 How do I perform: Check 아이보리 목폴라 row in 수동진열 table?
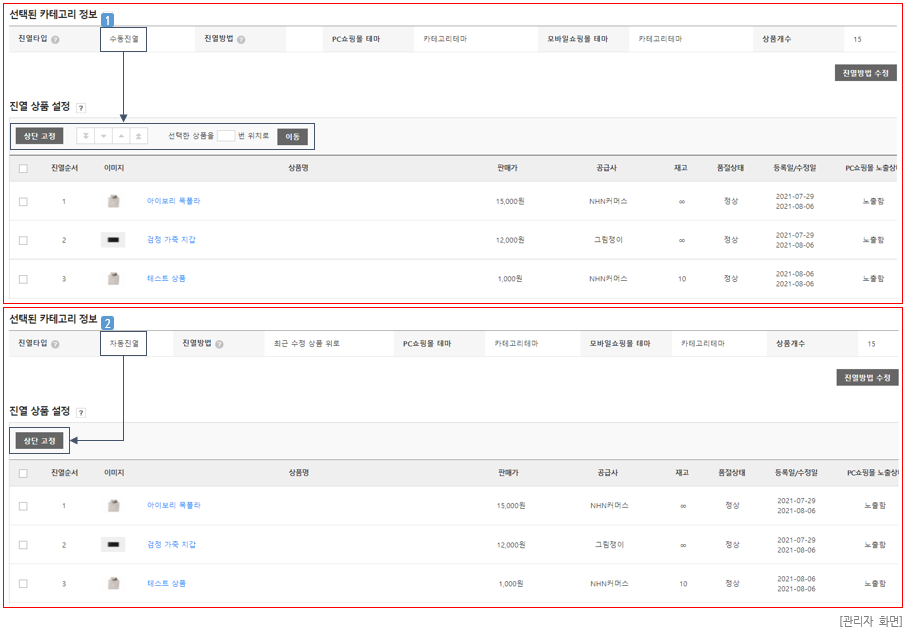click(23, 201)
